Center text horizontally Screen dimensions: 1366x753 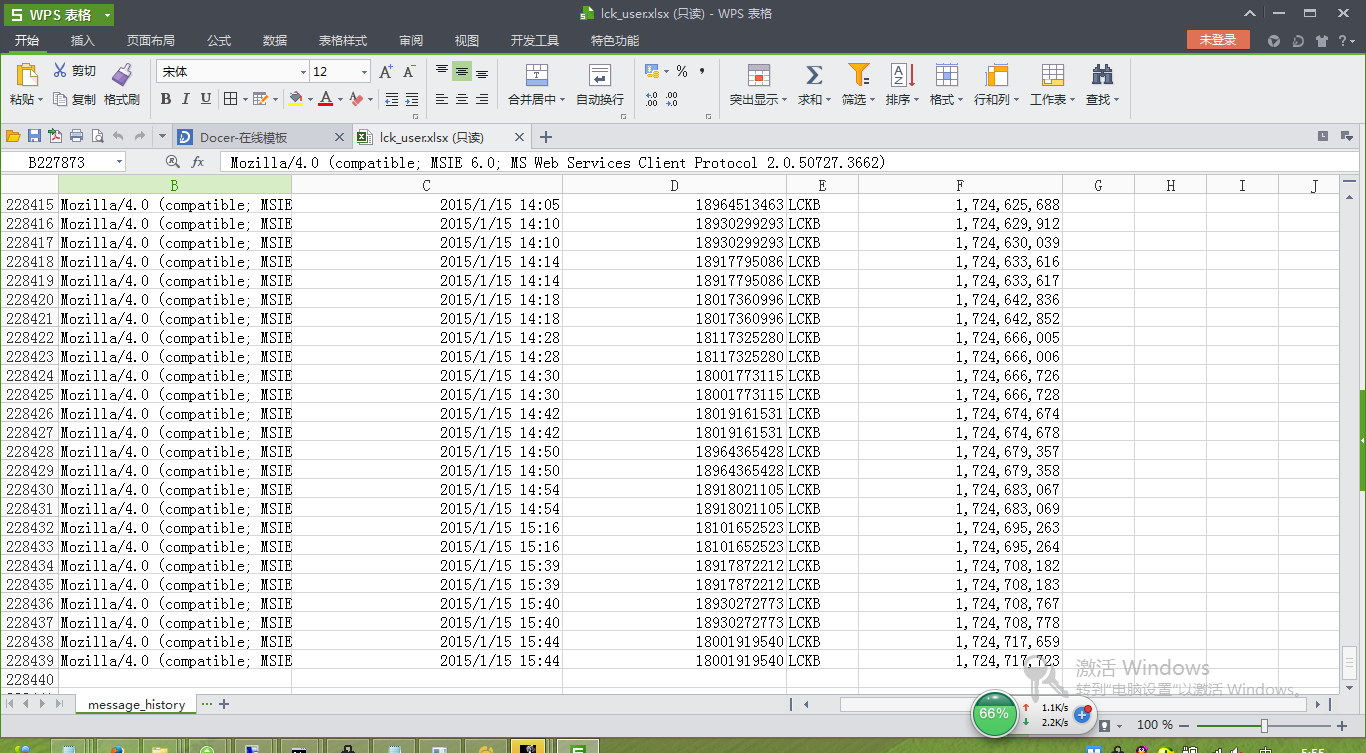(462, 99)
